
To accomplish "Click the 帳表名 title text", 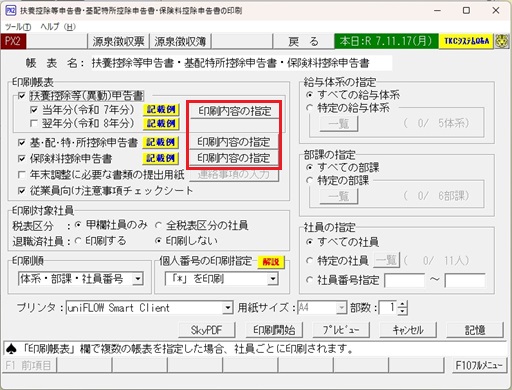I will [x=230, y=63].
